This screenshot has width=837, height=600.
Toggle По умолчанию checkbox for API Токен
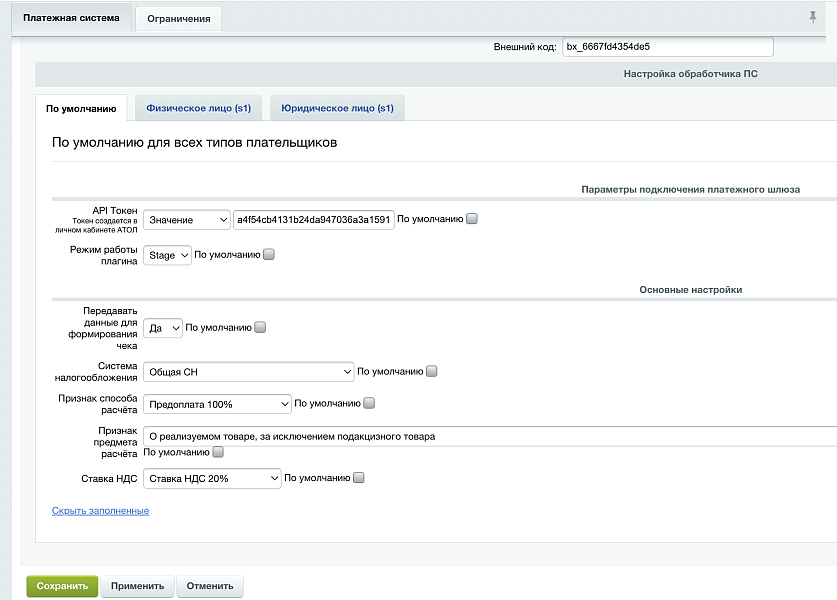[472, 219]
